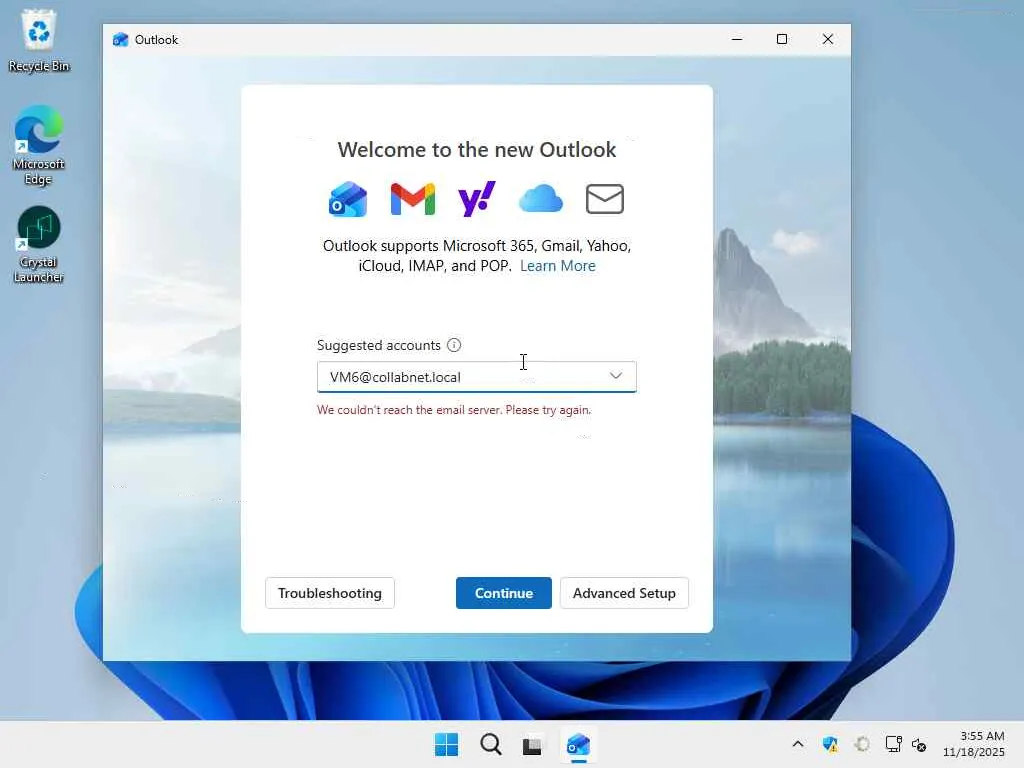This screenshot has height=768, width=1024.
Task: Click the generic mail envelope icon
Action: [605, 199]
